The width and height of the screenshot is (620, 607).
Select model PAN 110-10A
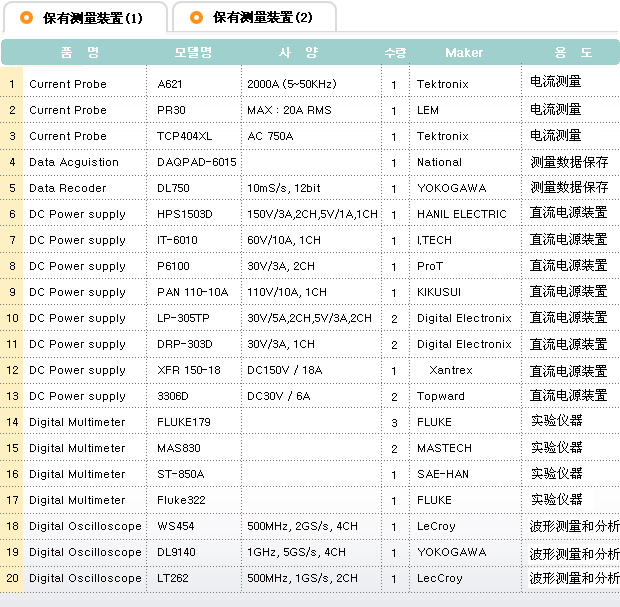[x=193, y=292]
